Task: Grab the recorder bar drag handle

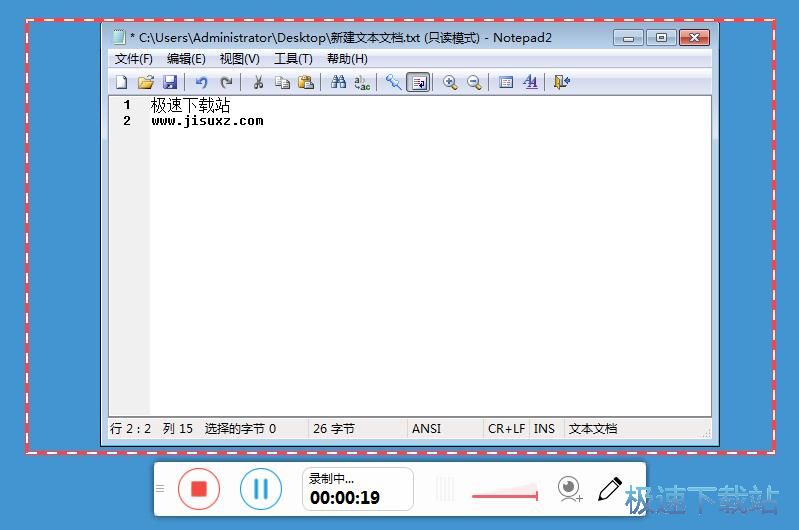Action: (x=160, y=489)
